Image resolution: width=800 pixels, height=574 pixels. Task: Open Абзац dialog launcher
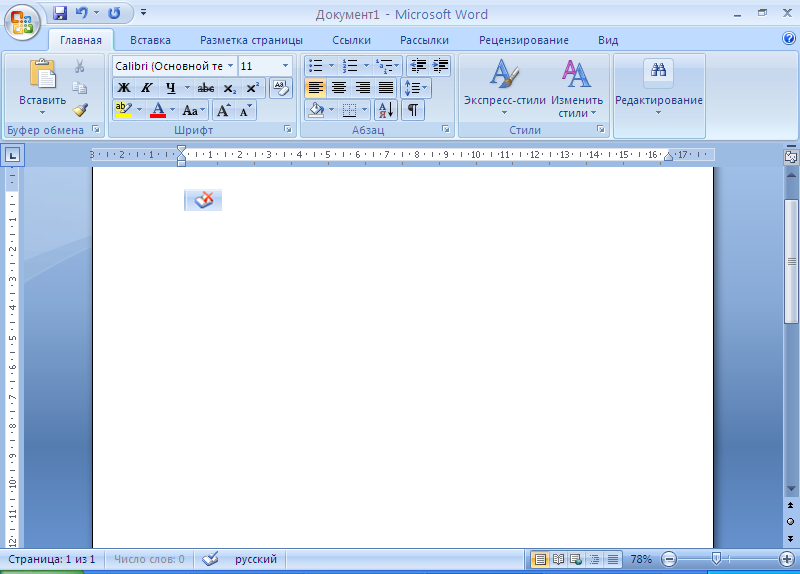(x=445, y=129)
